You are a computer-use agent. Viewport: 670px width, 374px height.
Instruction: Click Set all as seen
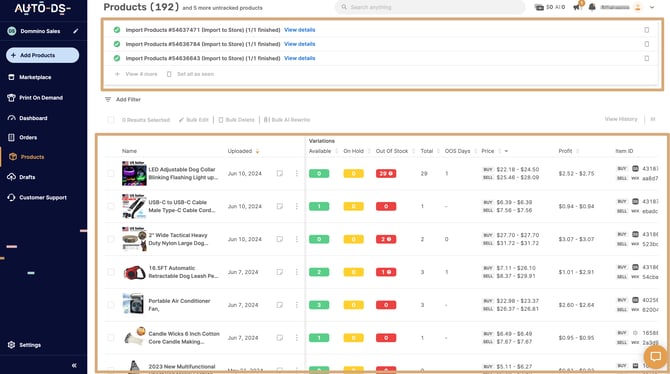click(190, 74)
